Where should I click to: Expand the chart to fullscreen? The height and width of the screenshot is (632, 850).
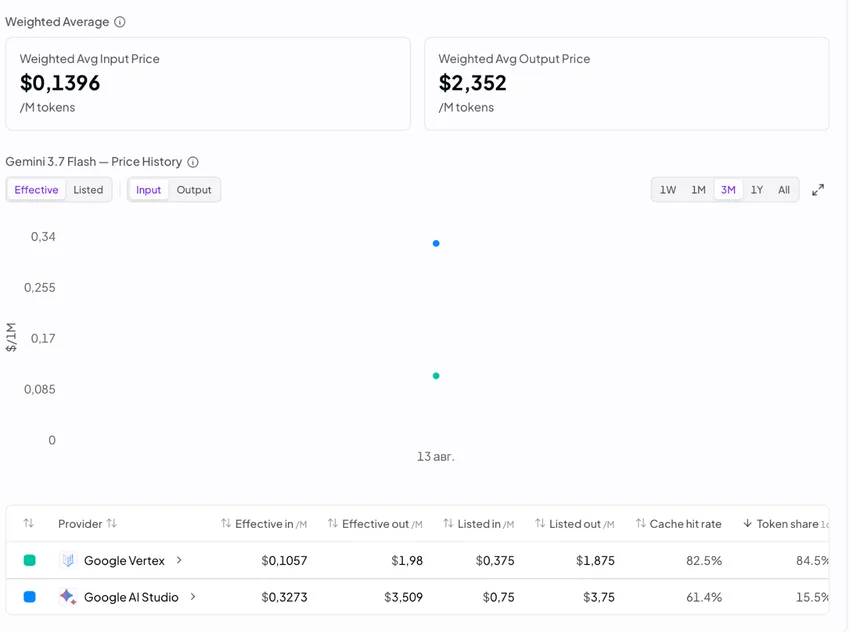click(818, 190)
